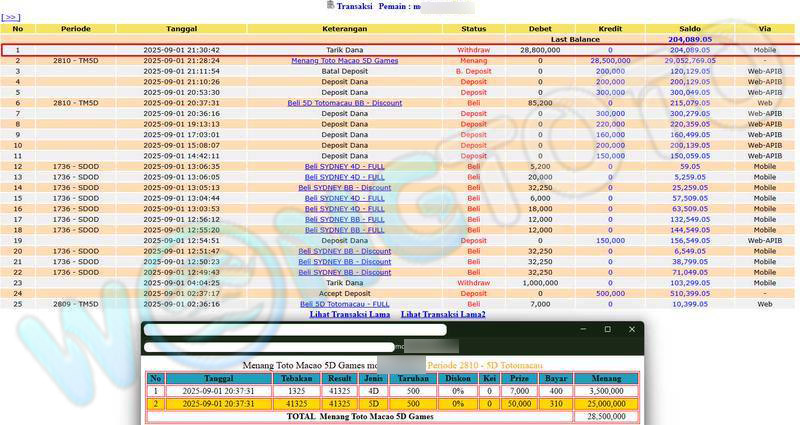The width and height of the screenshot is (800, 425).
Task: Minimize the winnings detail popup window
Action: tap(581, 329)
